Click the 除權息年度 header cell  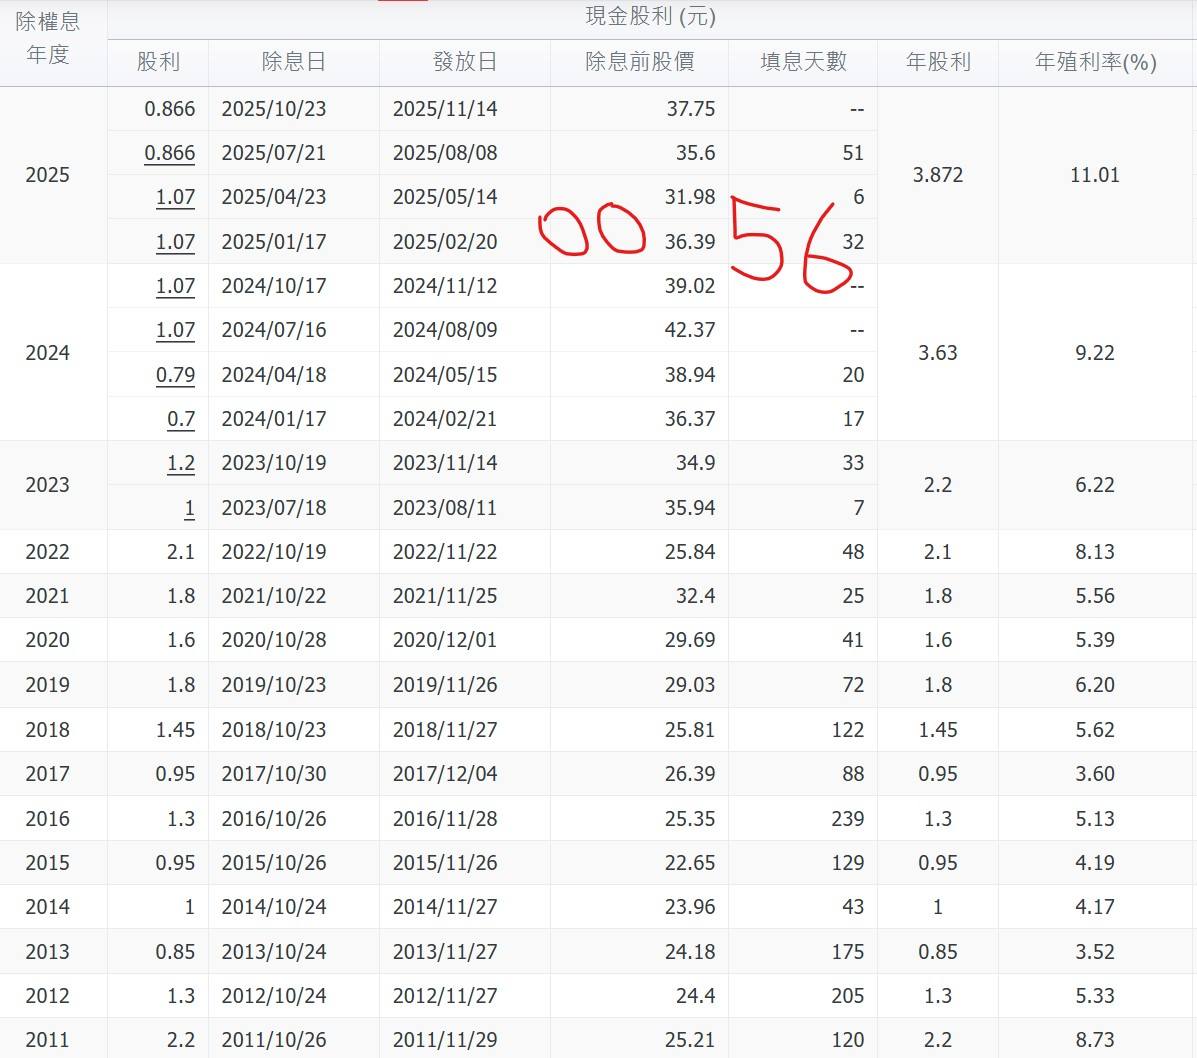pyautogui.click(x=48, y=38)
